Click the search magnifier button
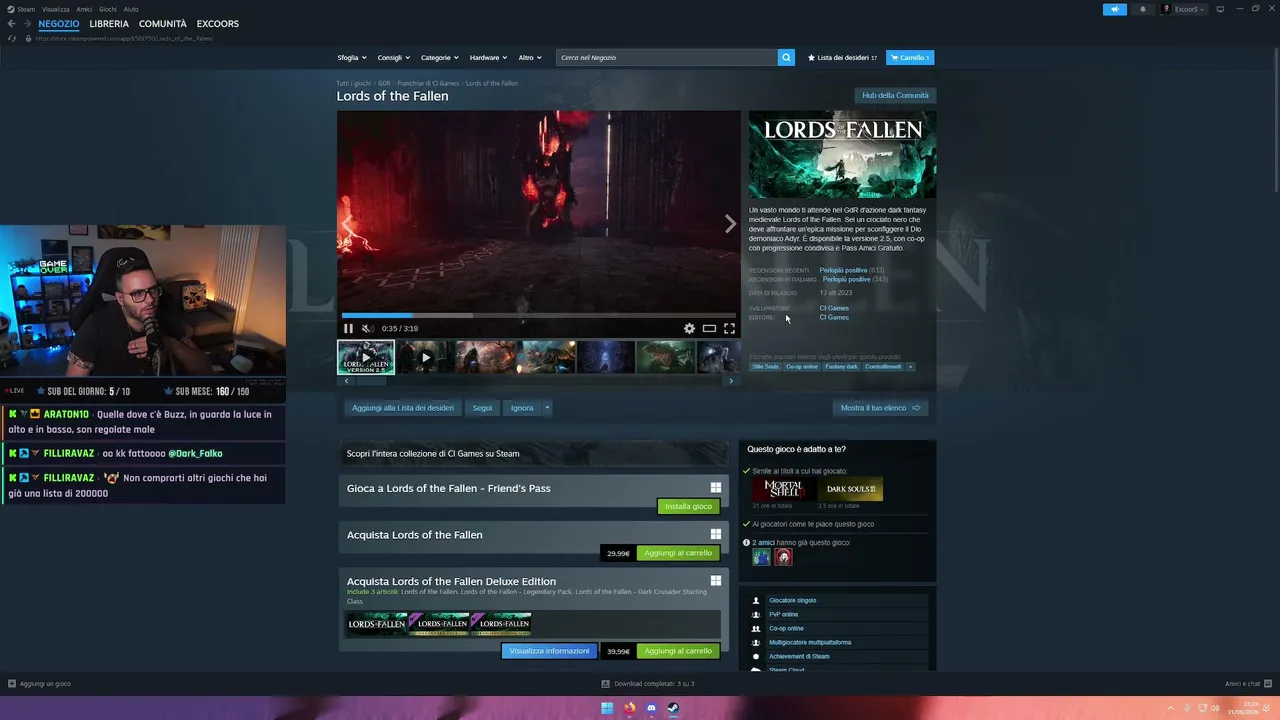1280x720 pixels. (786, 57)
